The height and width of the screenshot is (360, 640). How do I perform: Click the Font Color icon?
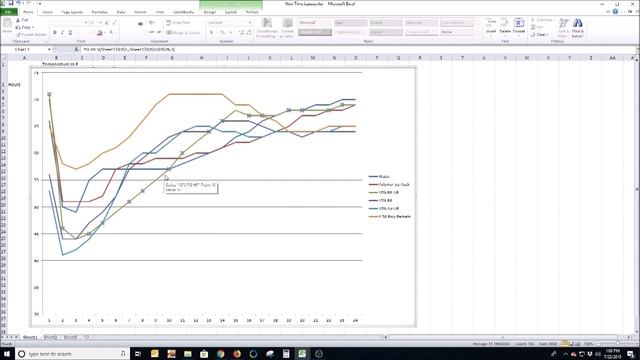tap(111, 33)
